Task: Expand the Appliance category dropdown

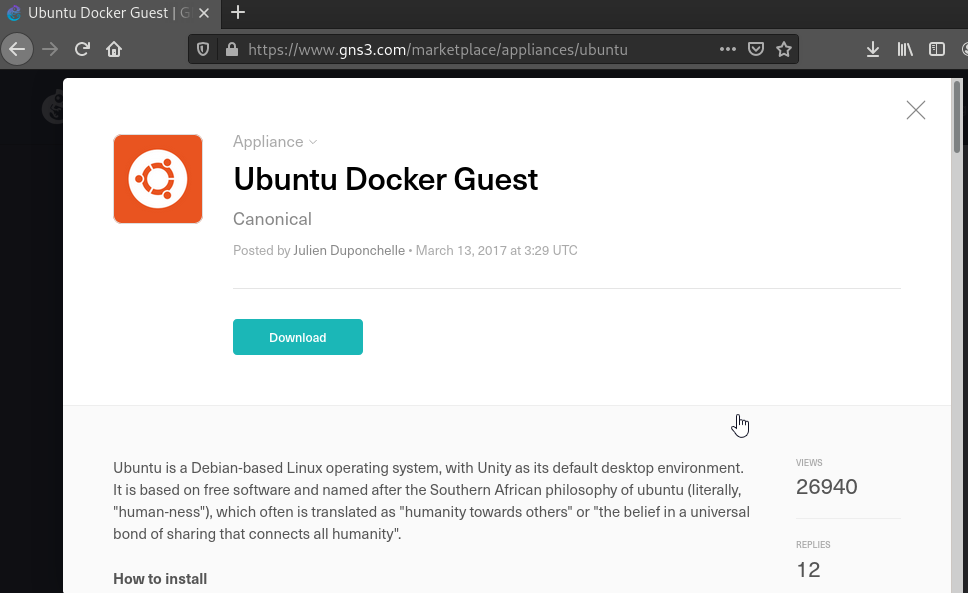Action: [275, 142]
